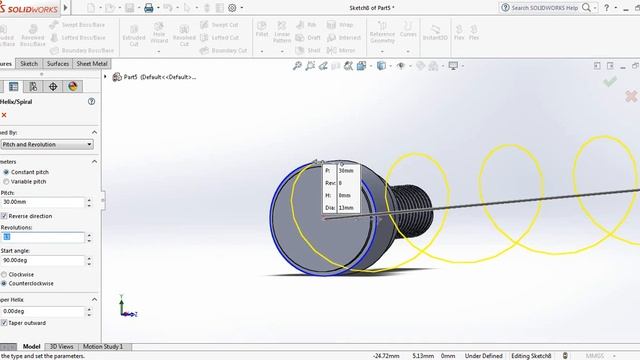Click the Reference Geometry tool
This screenshot has height=360, width=640.
click(382, 32)
